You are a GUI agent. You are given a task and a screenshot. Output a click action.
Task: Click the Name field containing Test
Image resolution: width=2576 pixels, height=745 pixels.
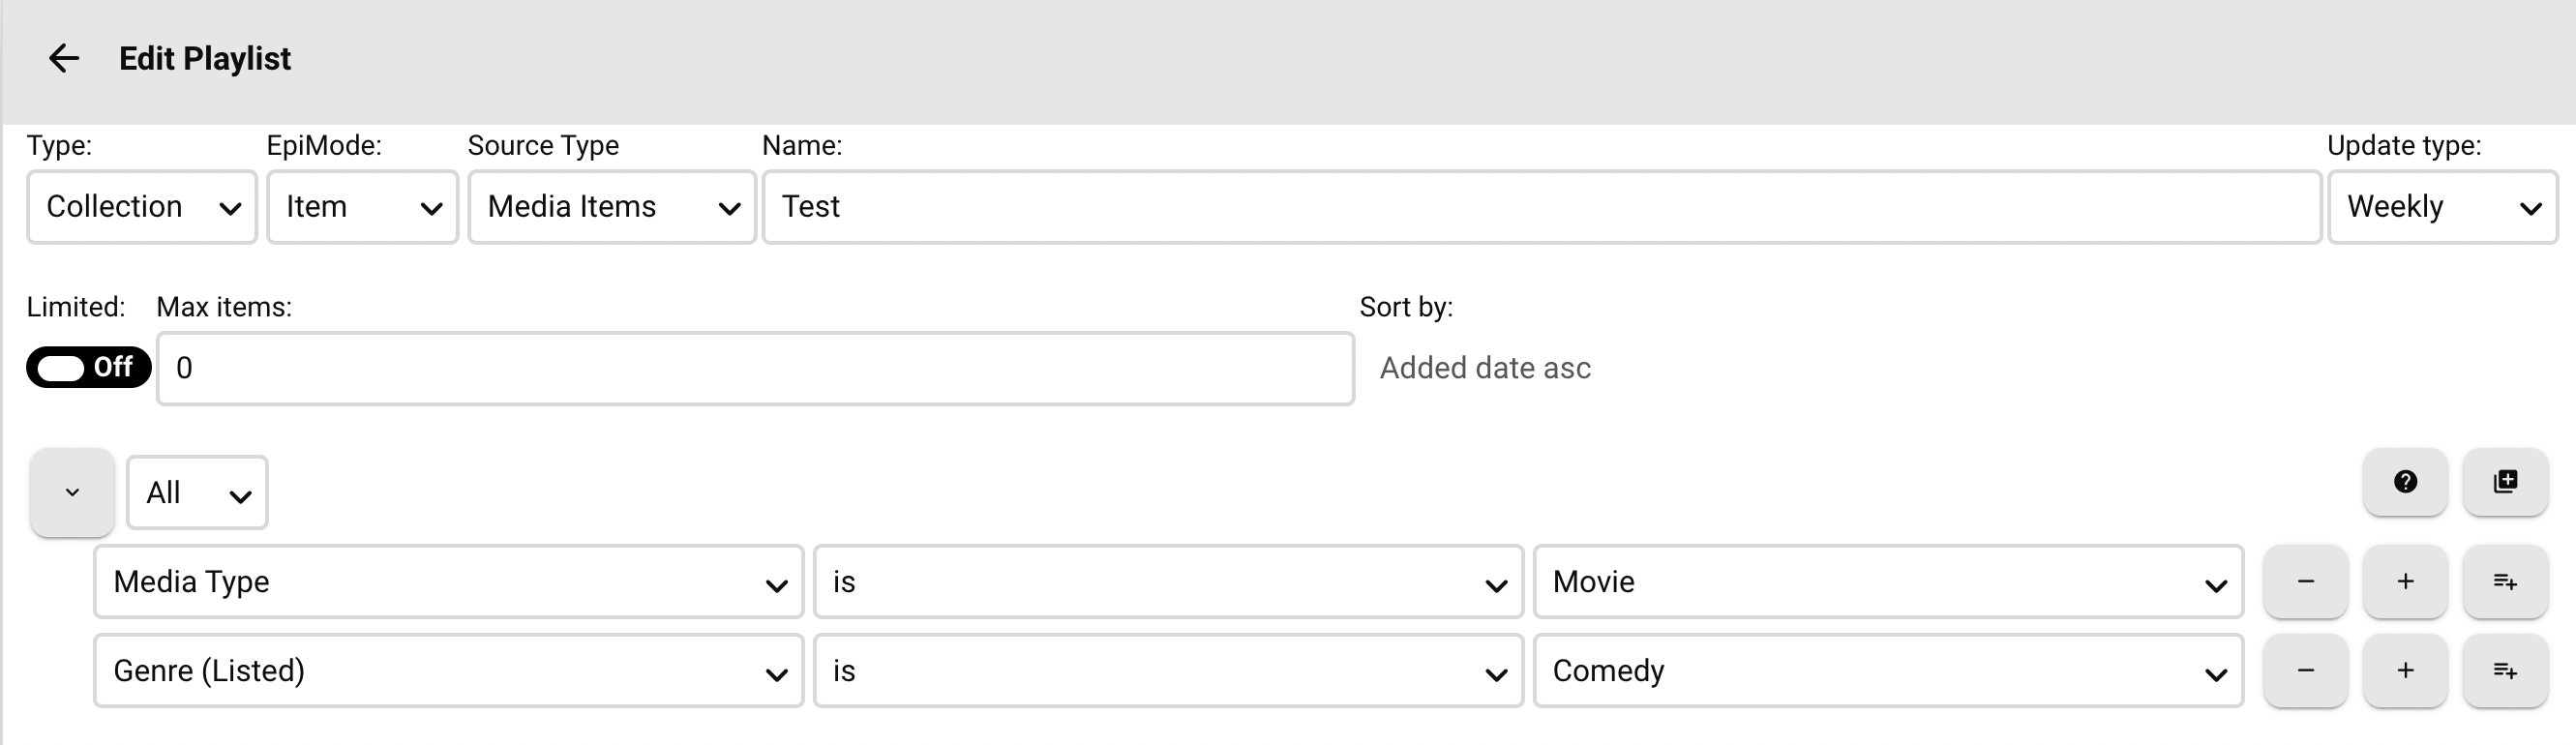click(x=1541, y=207)
